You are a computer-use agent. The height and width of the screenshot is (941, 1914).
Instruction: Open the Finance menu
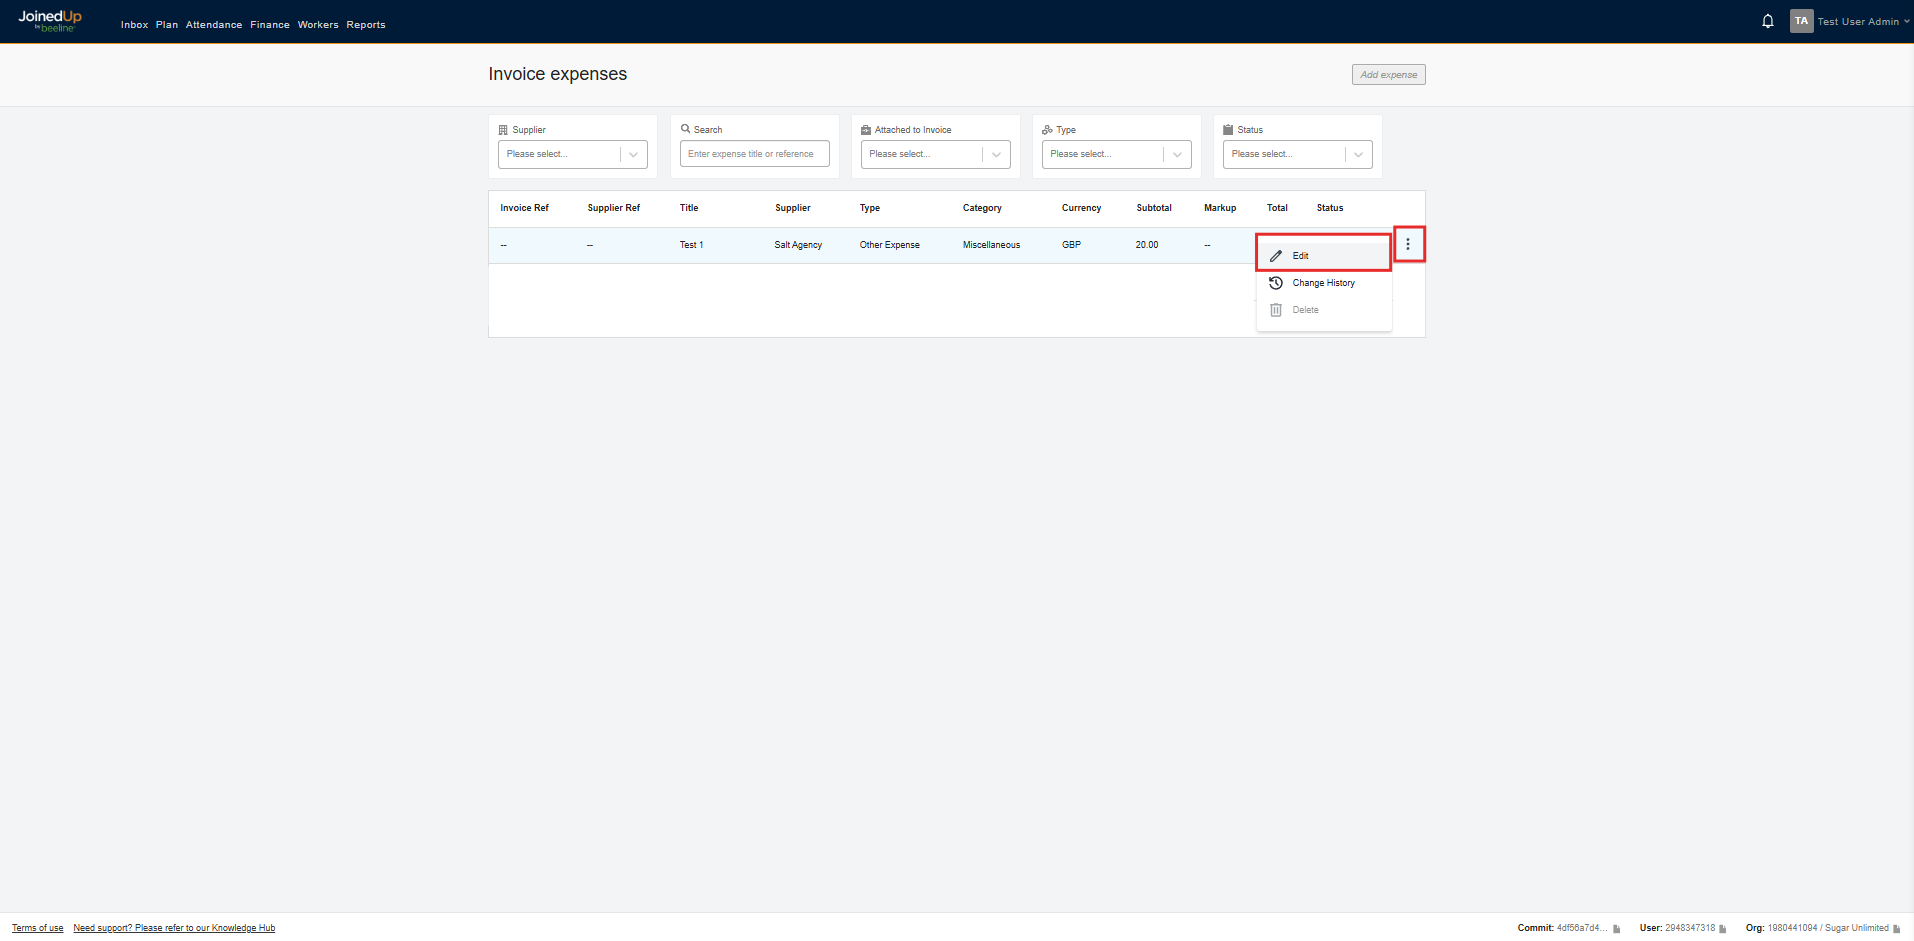click(x=270, y=24)
